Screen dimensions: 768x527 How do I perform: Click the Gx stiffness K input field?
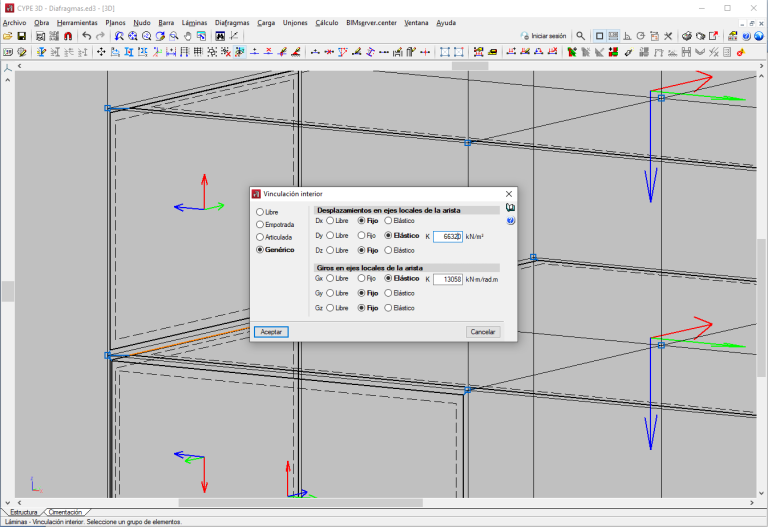(x=448, y=279)
